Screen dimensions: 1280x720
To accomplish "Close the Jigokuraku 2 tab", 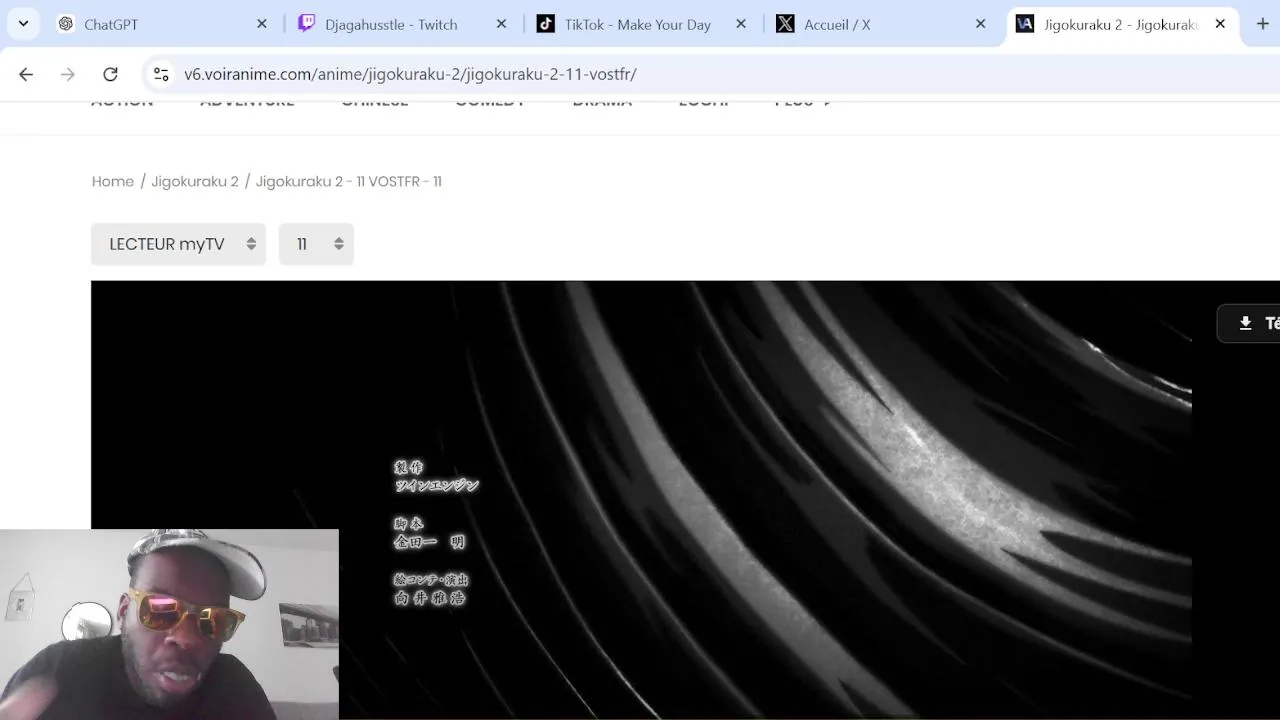I will click(x=1220, y=24).
